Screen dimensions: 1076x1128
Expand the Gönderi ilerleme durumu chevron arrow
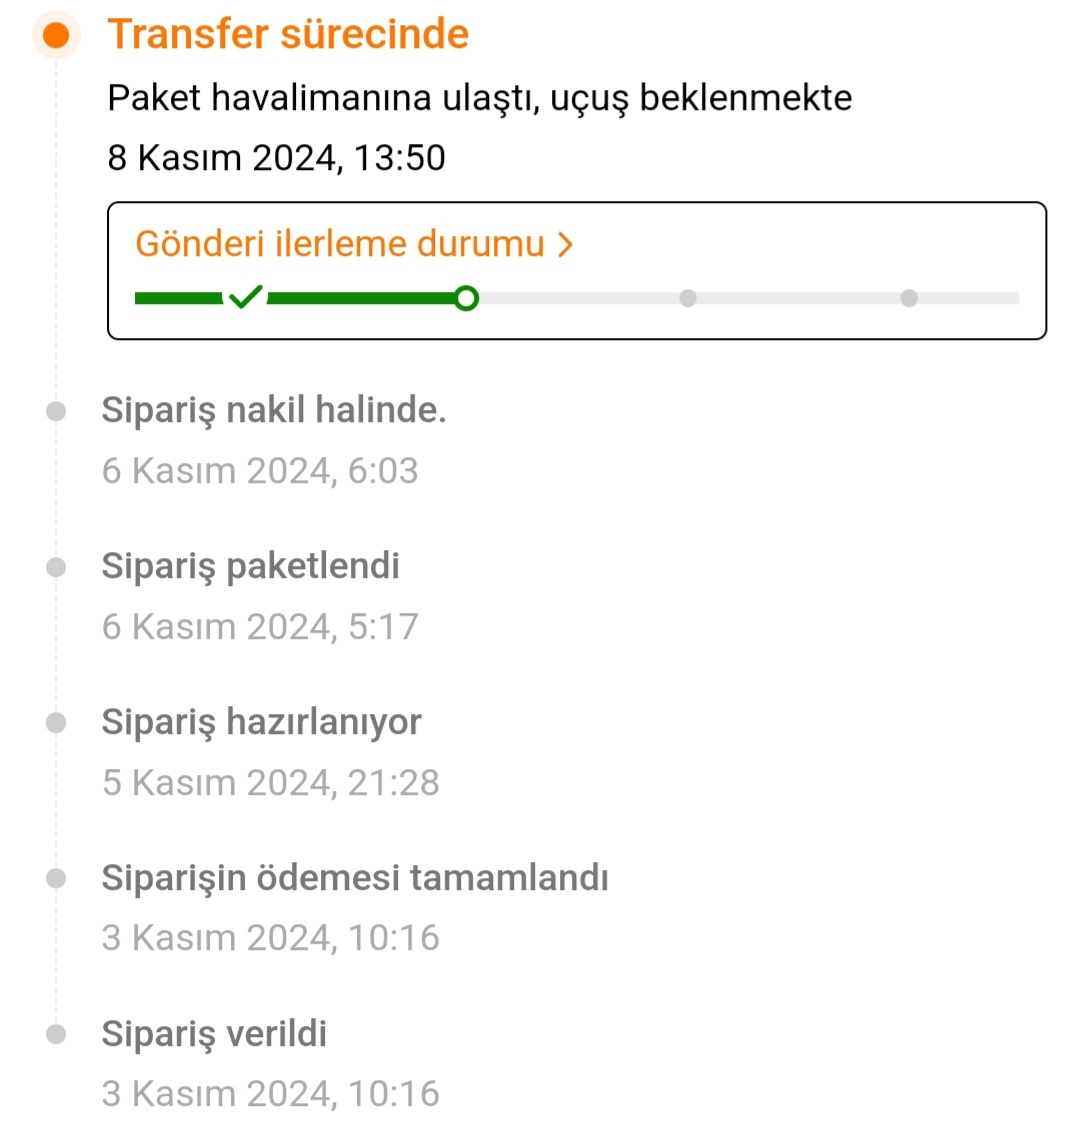566,244
